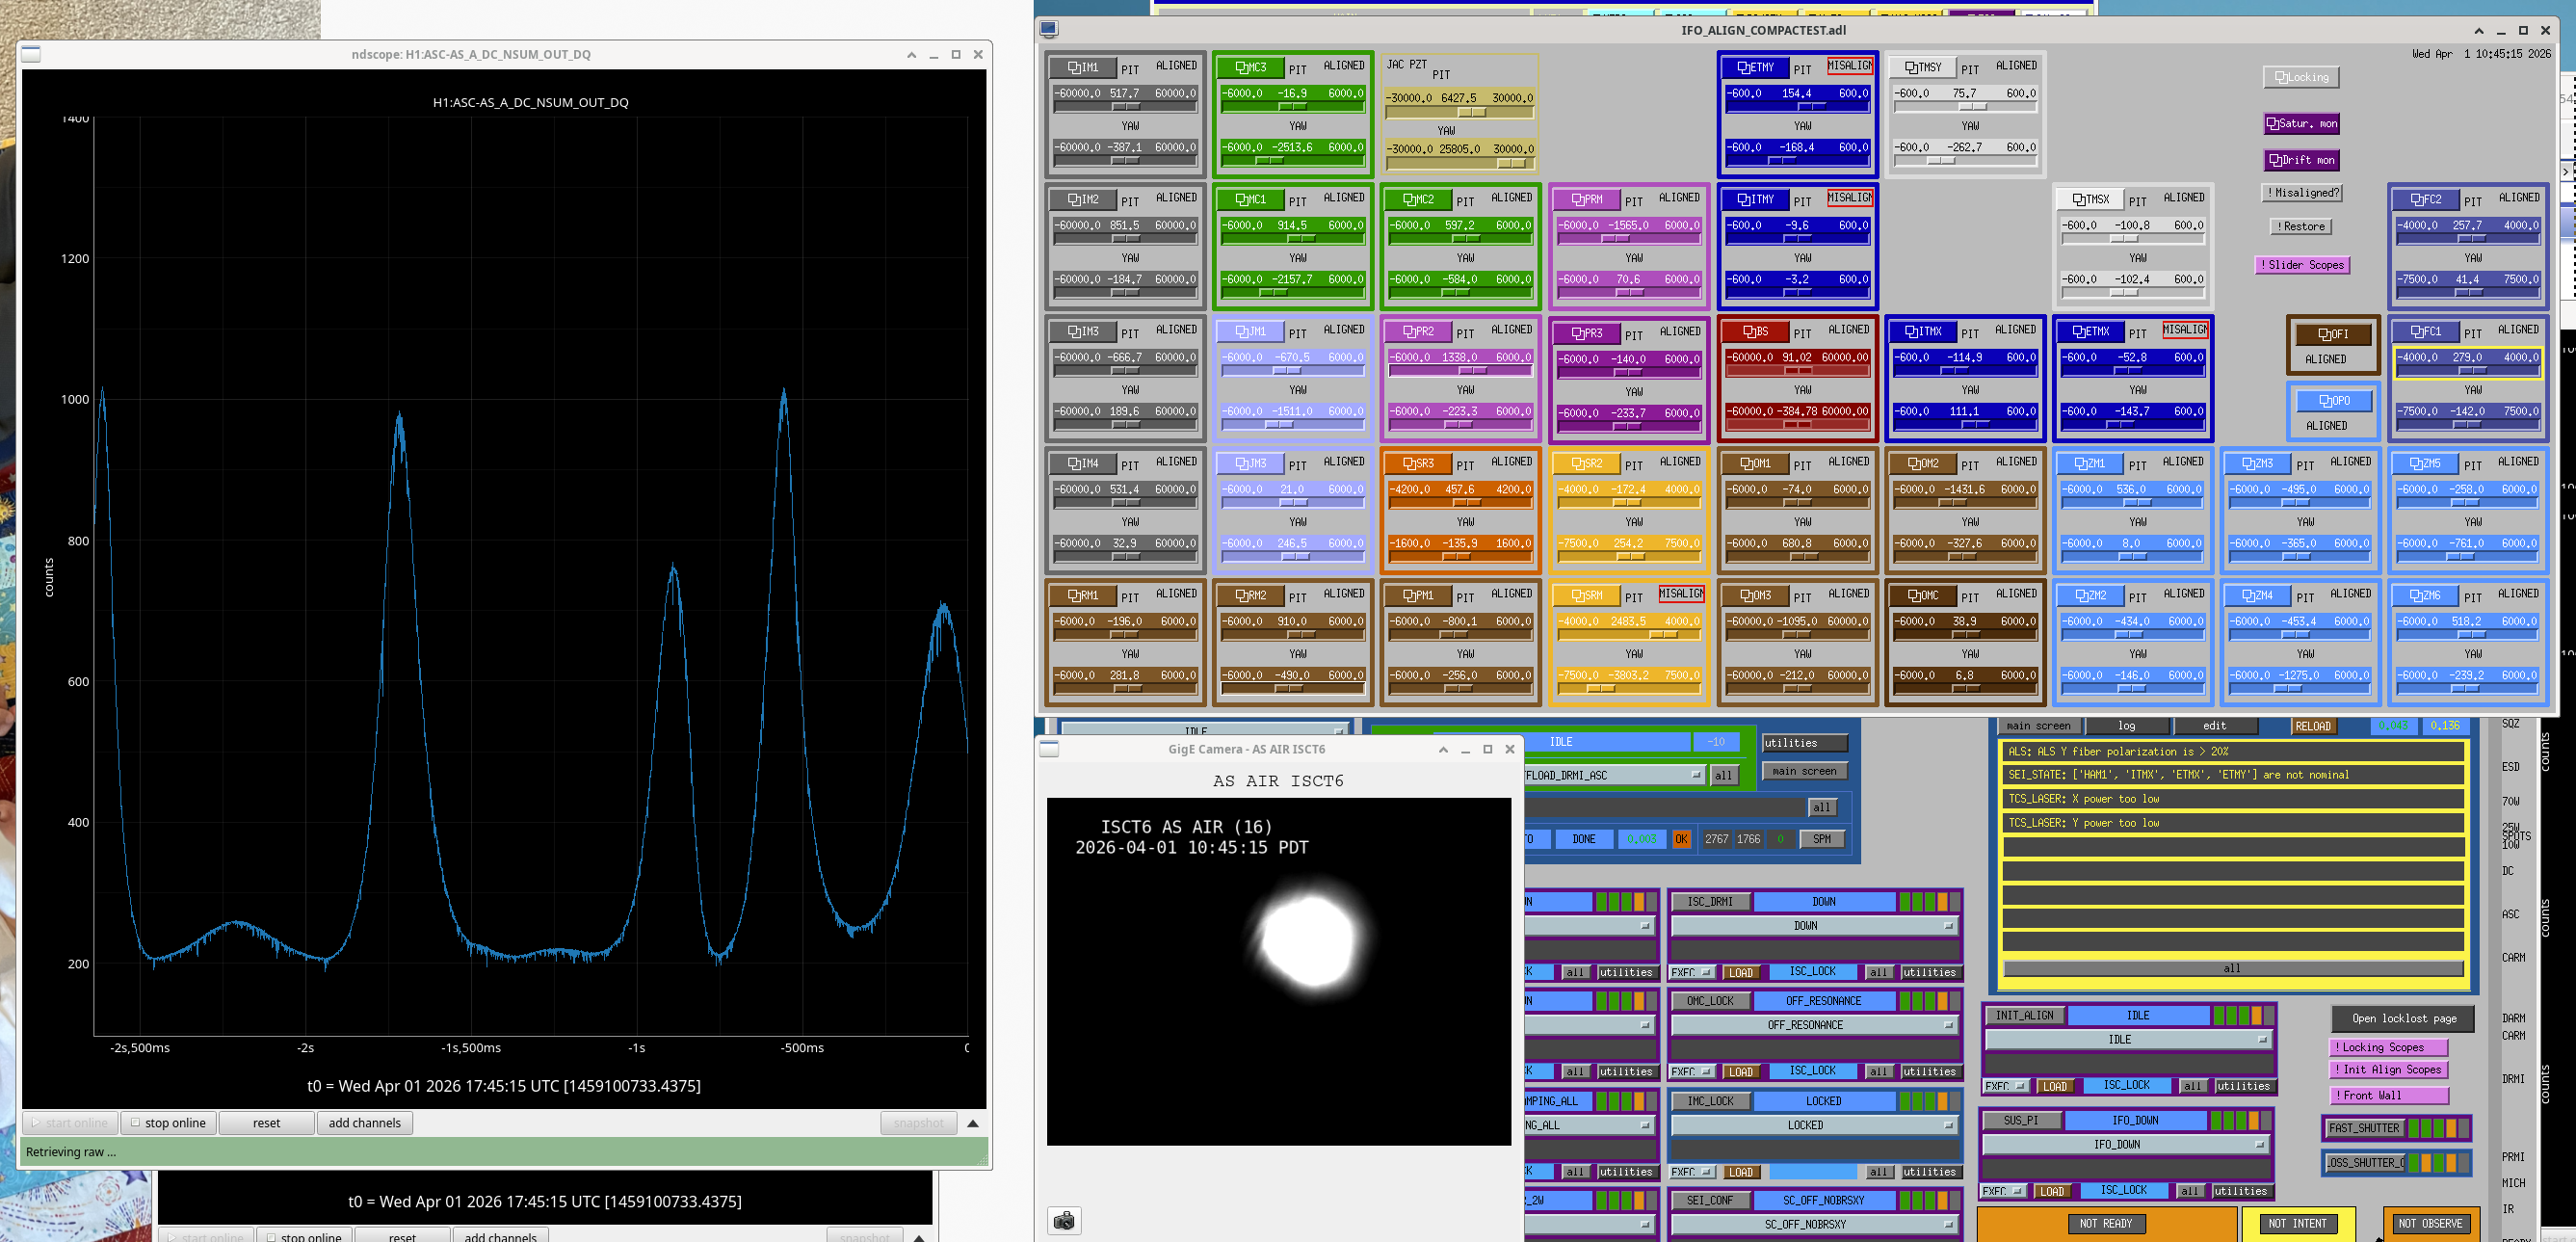Open the SRM optic related display icon
2576x1242 pixels.
click(1586, 595)
